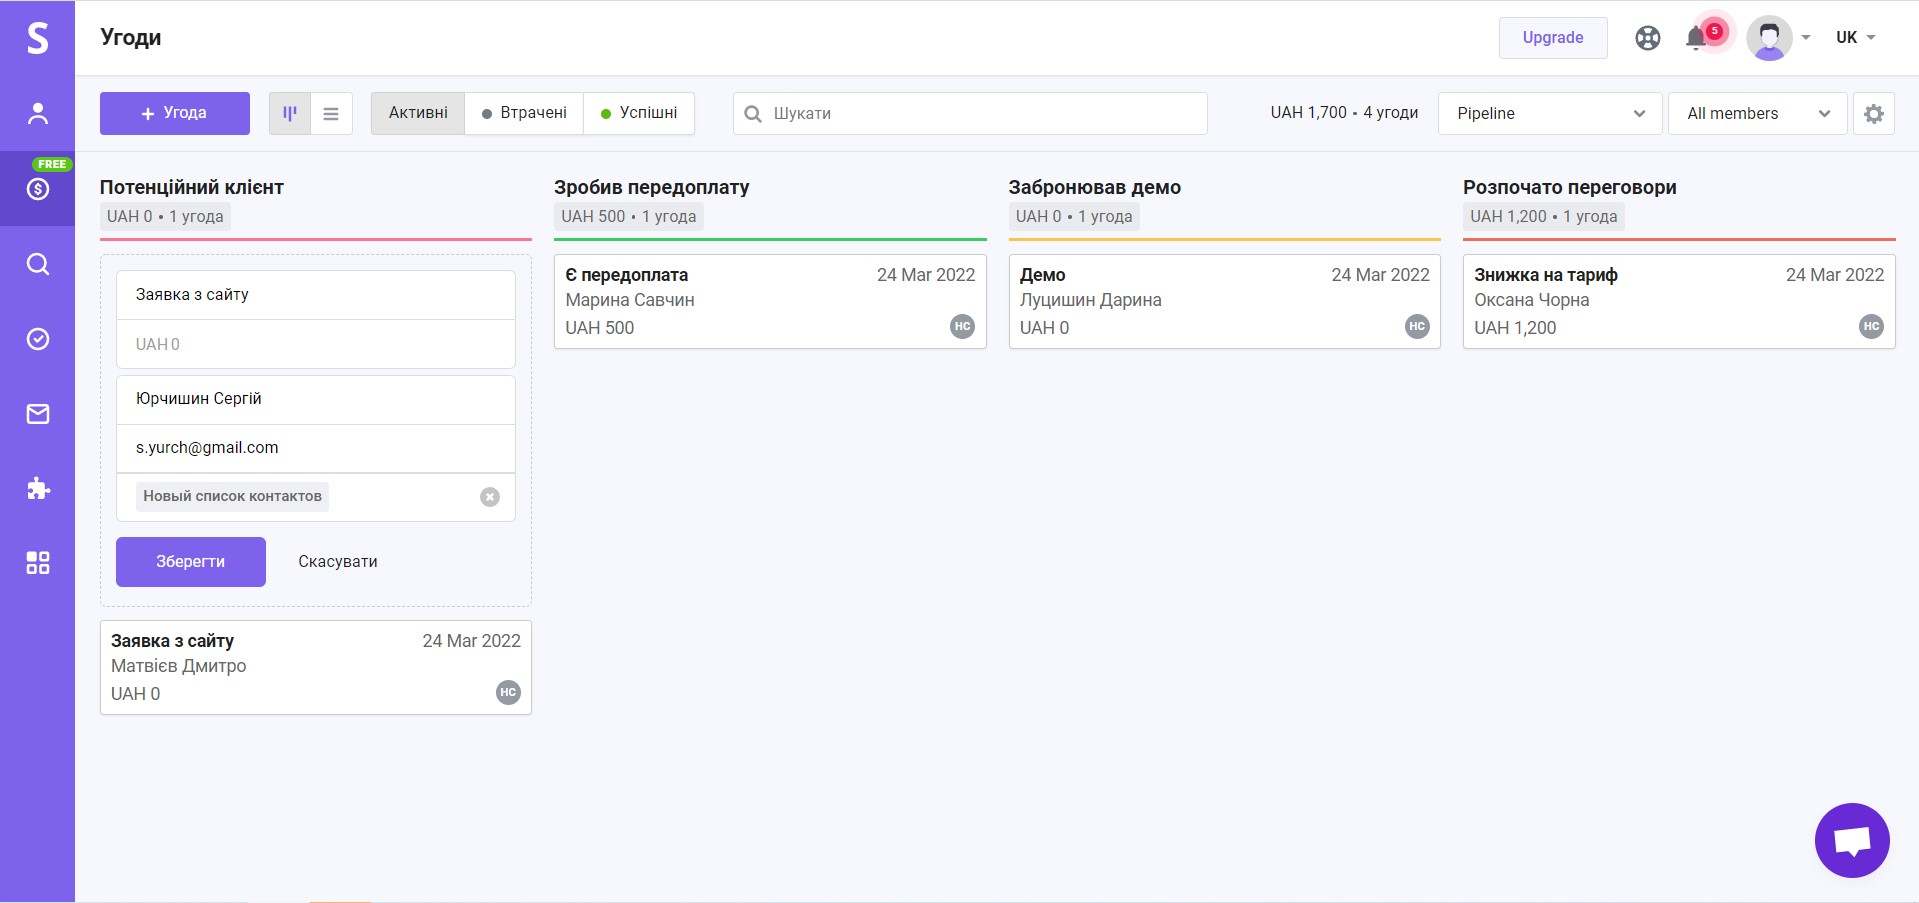Select the Втрачені tab
The image size is (1919, 903).
pyautogui.click(x=524, y=113)
